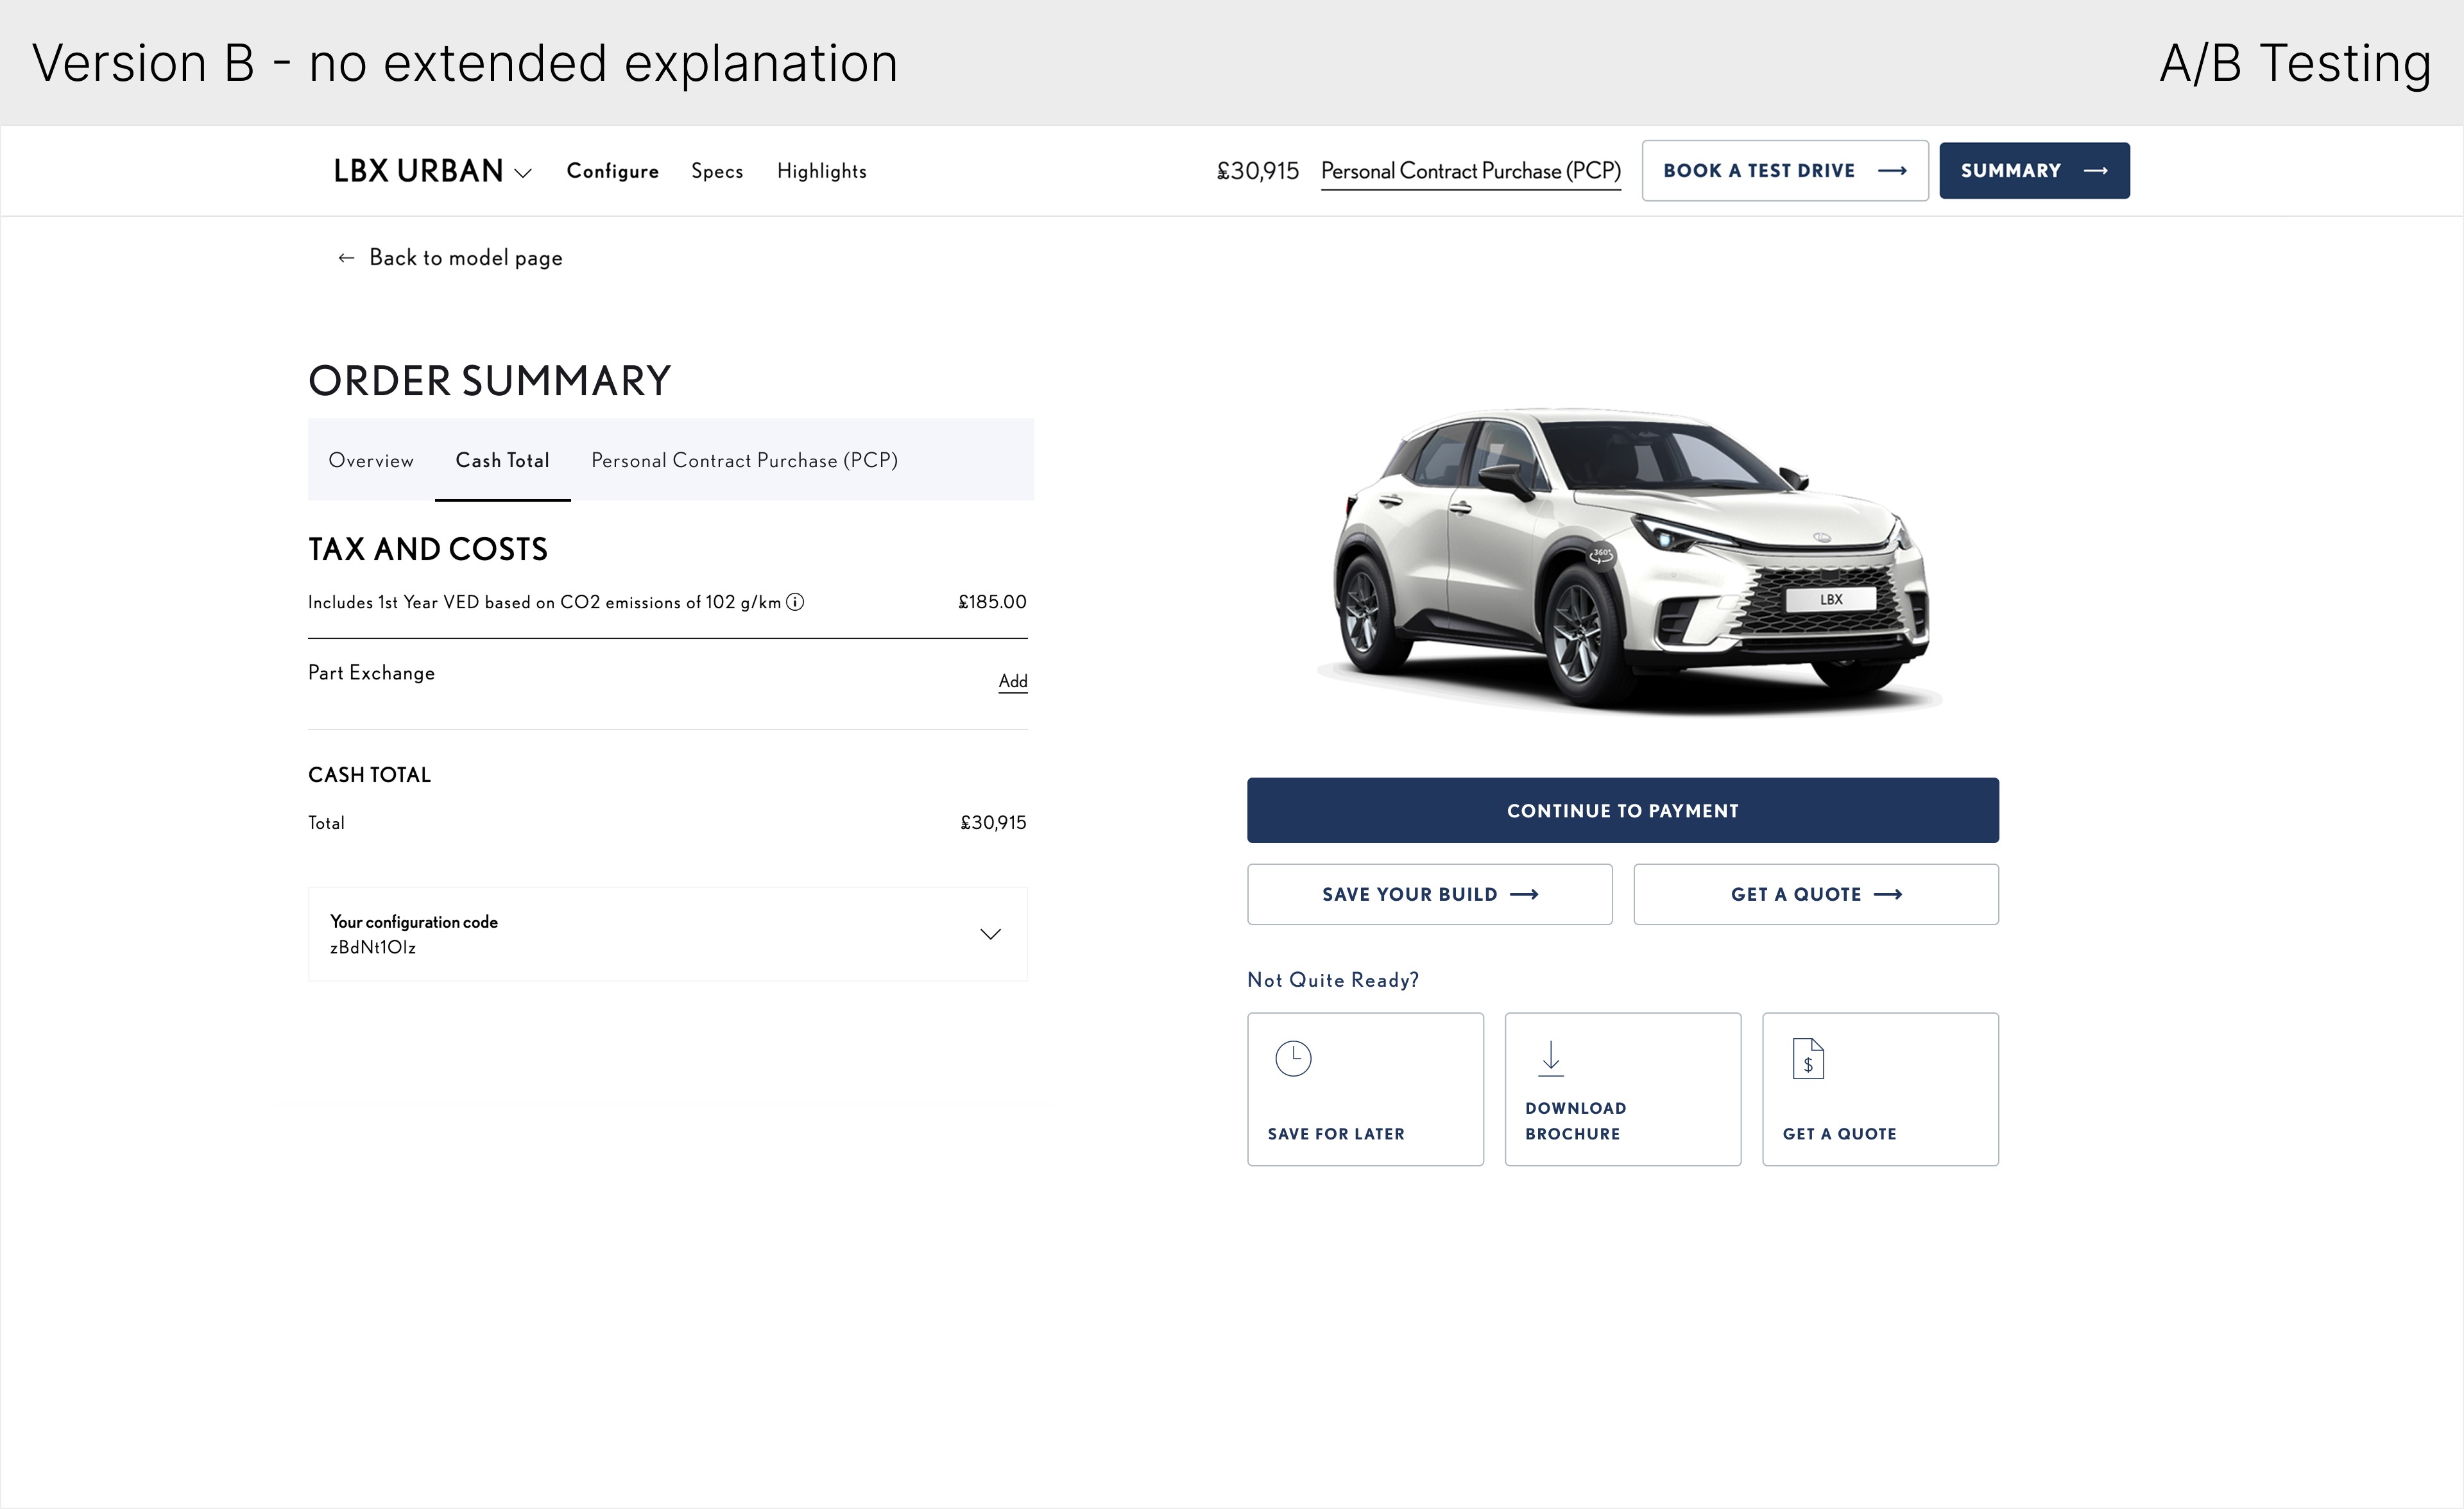Expand the configuration code panel
2464x1509 pixels.
[x=990, y=934]
